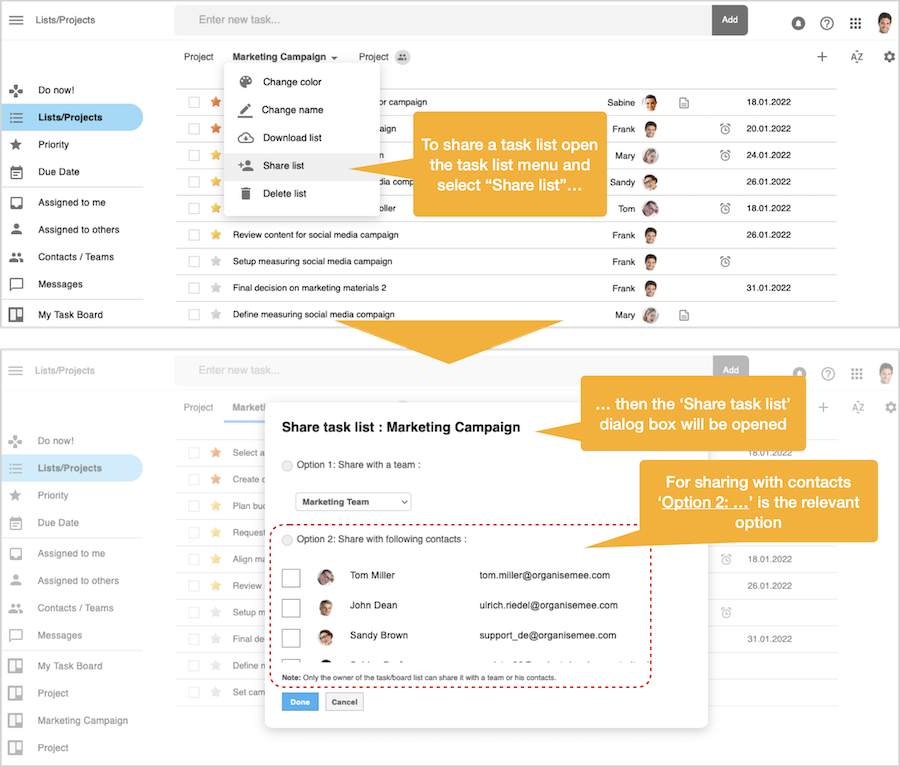Click the help question mark icon

point(827,23)
